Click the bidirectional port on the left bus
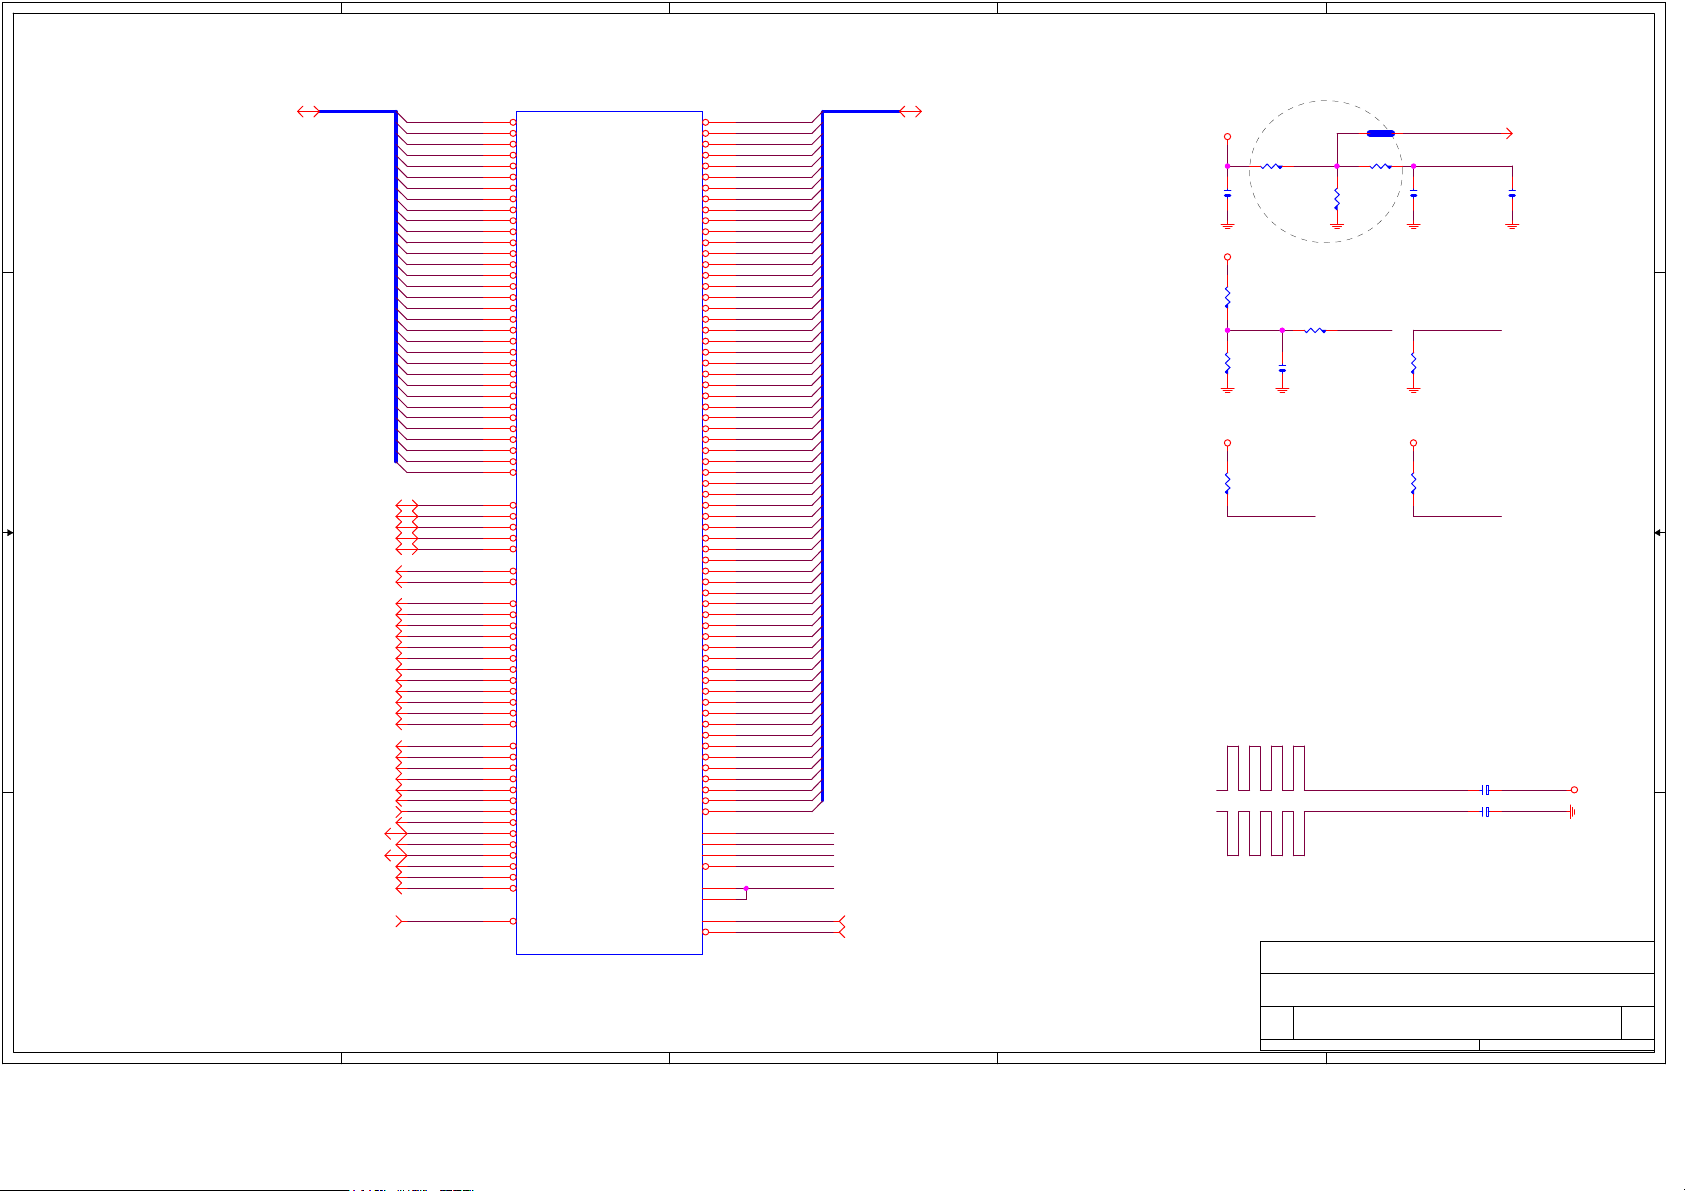Image resolution: width=1685 pixels, height=1191 pixels. point(309,111)
